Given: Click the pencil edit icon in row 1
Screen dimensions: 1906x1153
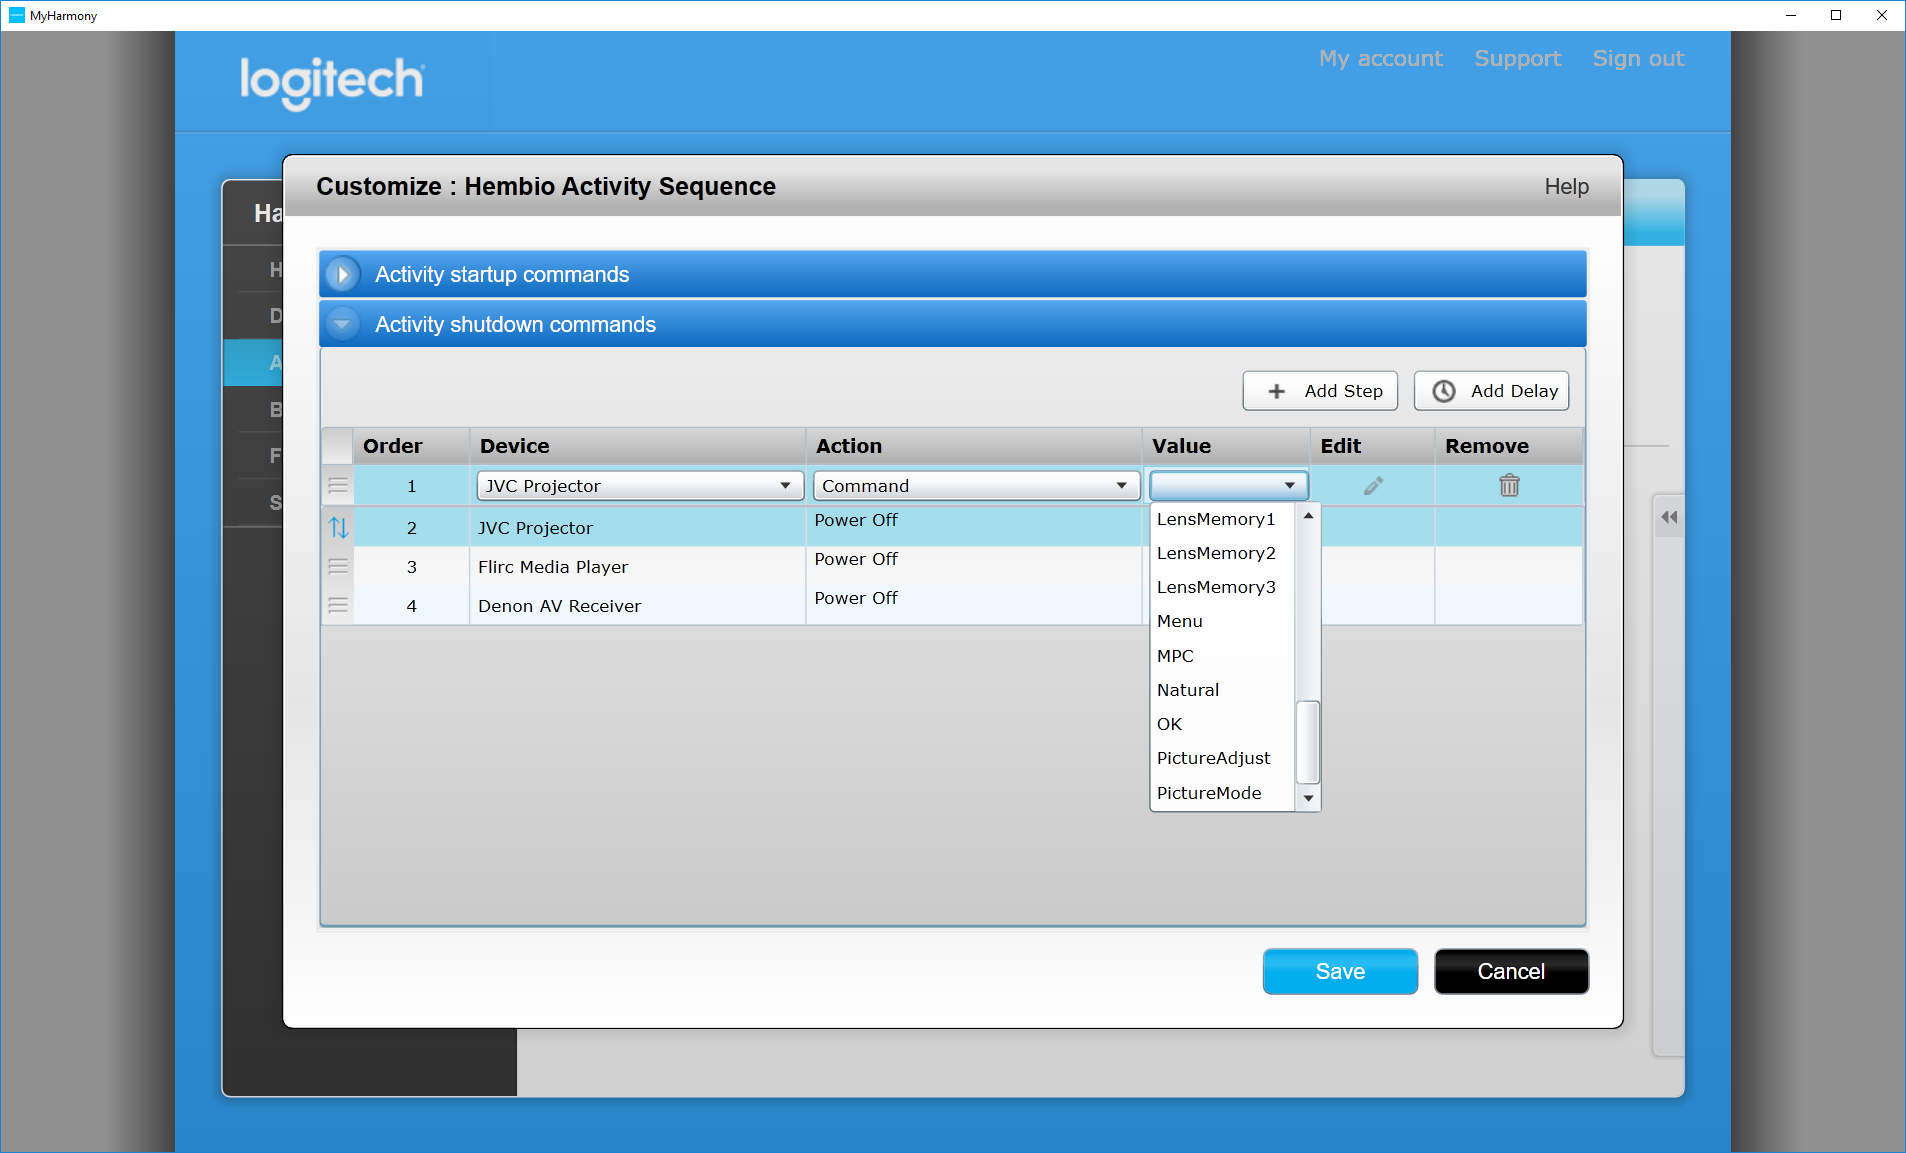Looking at the screenshot, I should (1373, 486).
